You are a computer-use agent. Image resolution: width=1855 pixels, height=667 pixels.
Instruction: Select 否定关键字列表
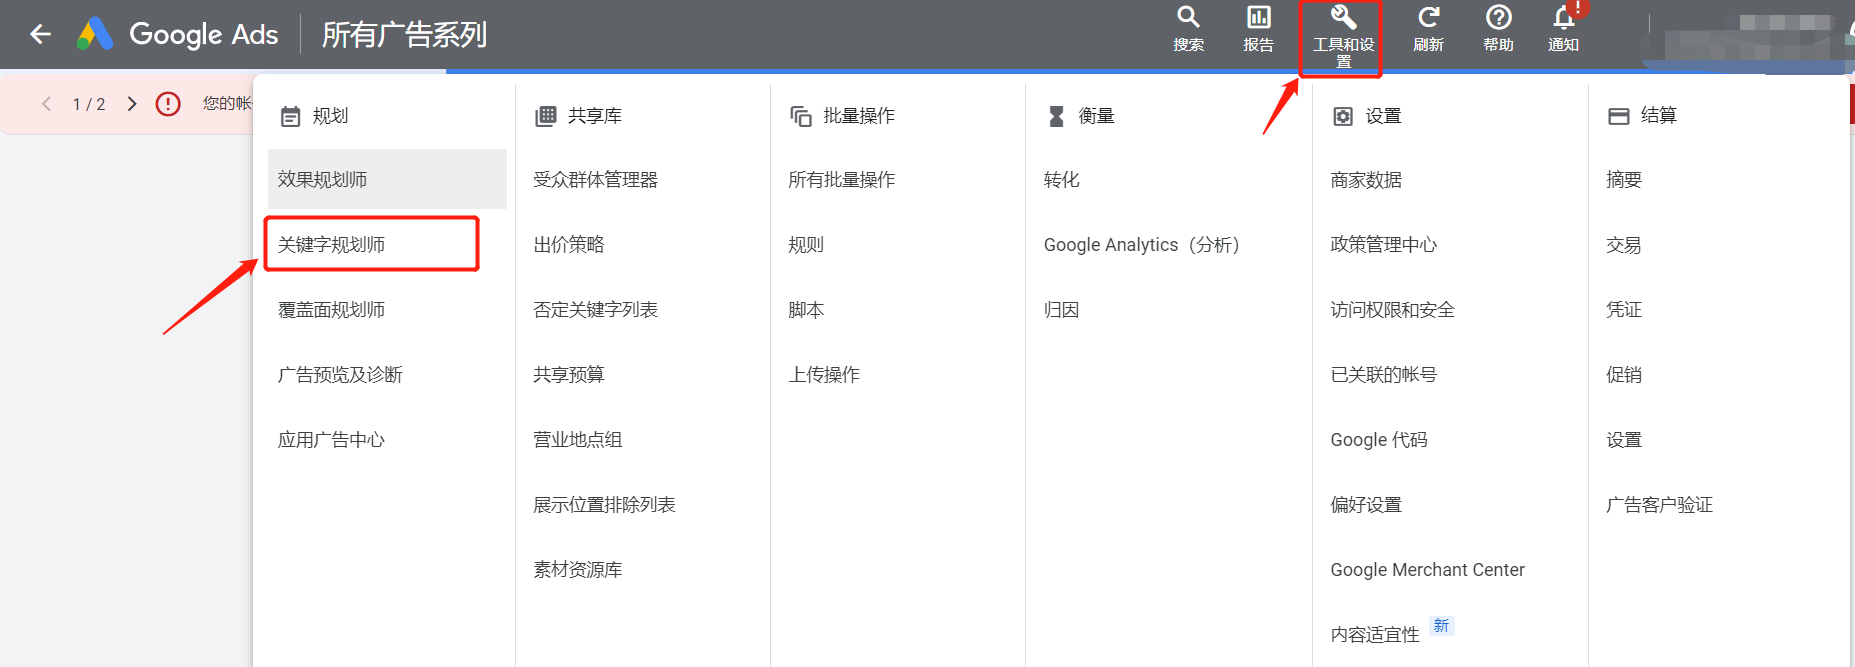pos(595,310)
